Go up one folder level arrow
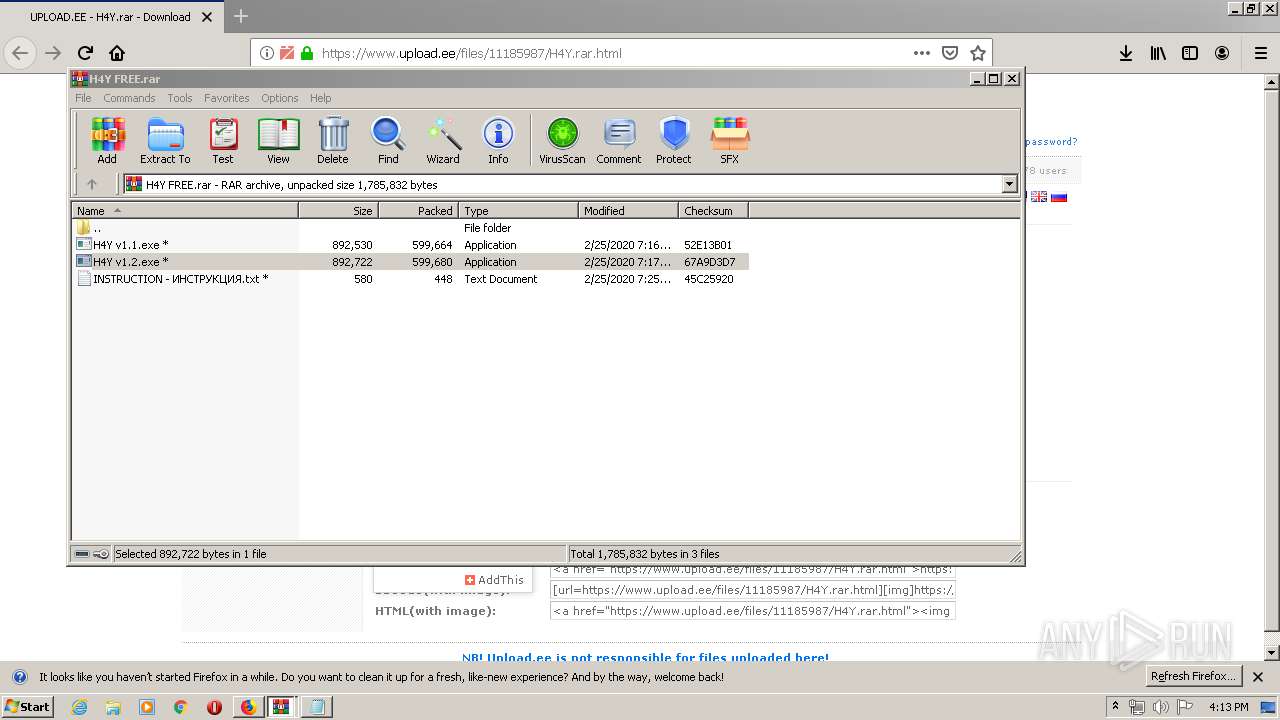This screenshot has height=720, width=1280. click(x=92, y=184)
